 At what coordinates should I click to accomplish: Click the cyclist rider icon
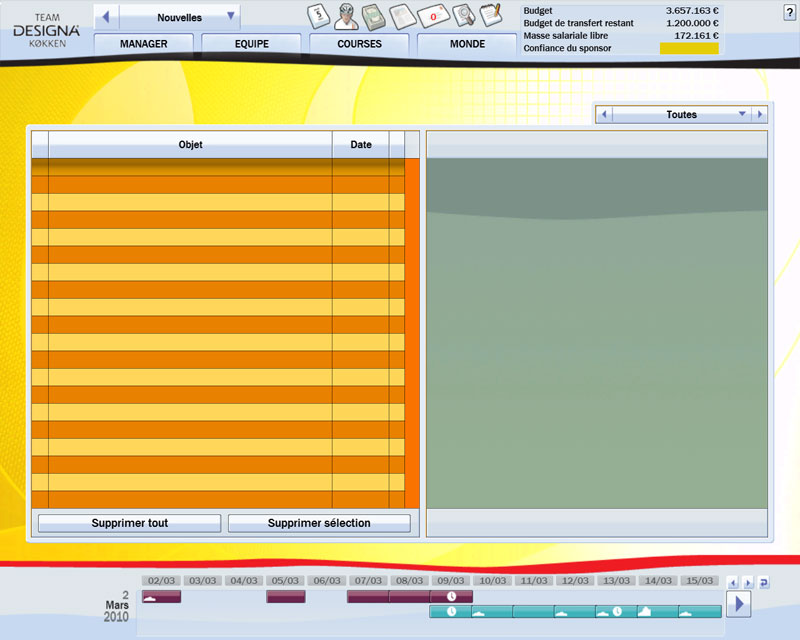point(346,16)
